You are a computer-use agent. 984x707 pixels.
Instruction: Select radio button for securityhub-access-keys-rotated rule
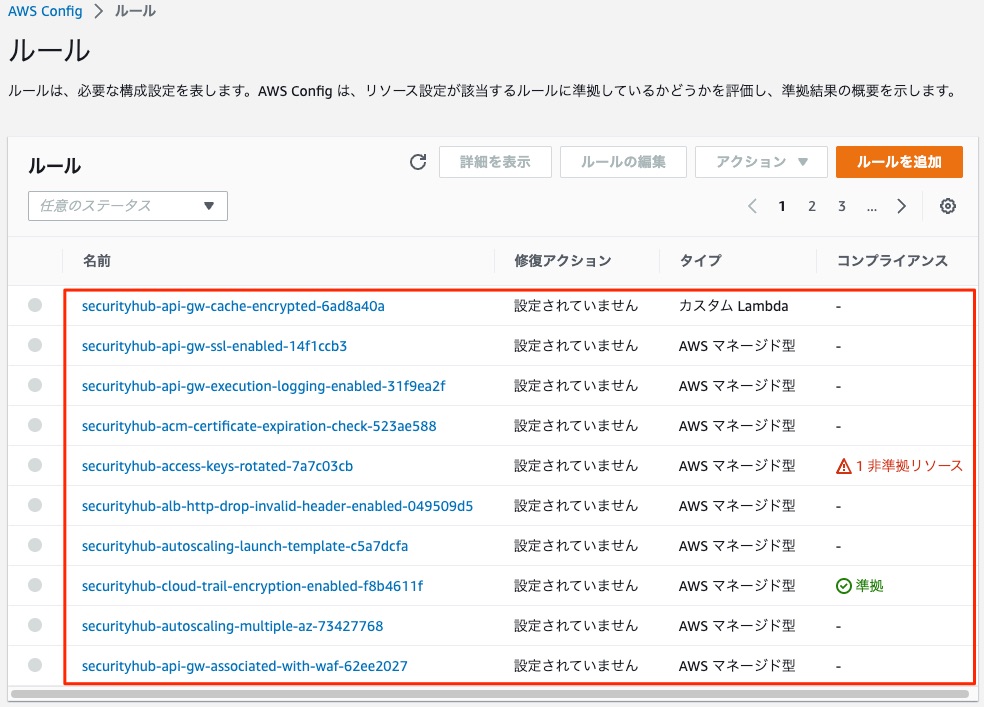click(x=35, y=466)
